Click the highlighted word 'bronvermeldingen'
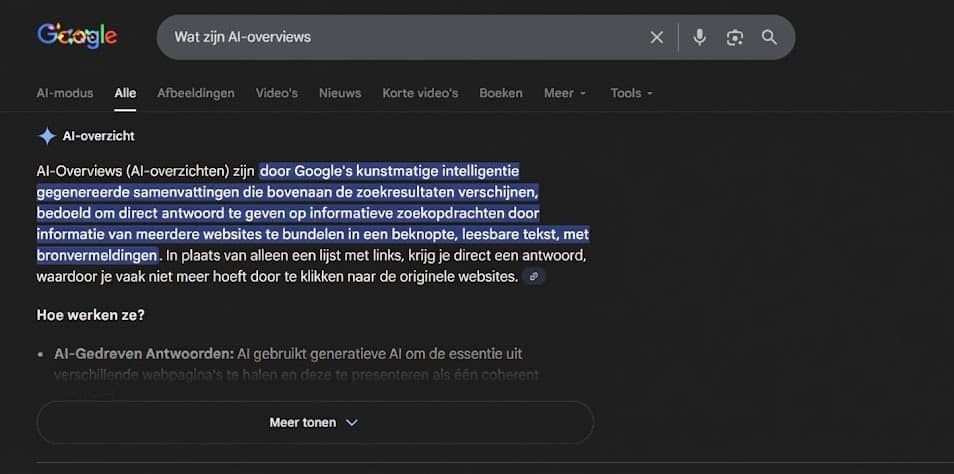Viewport: 954px width, 474px height. (x=97, y=256)
